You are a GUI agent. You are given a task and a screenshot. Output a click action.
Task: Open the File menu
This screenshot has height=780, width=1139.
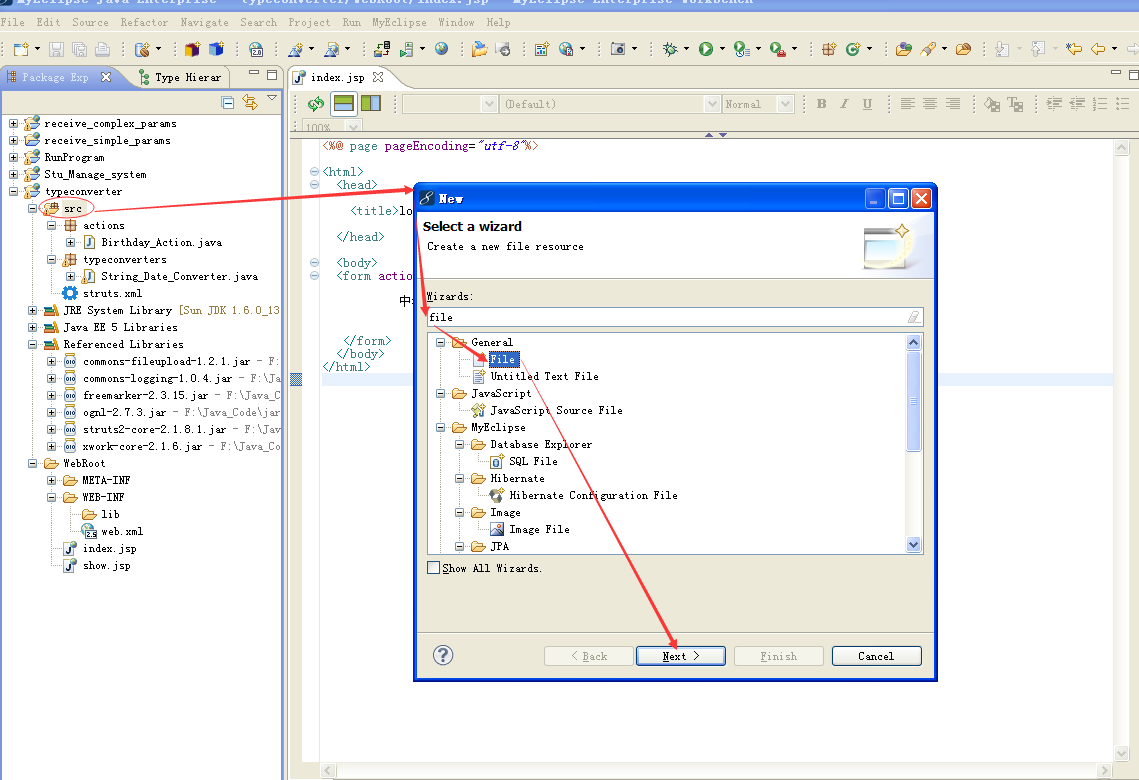[x=12, y=23]
